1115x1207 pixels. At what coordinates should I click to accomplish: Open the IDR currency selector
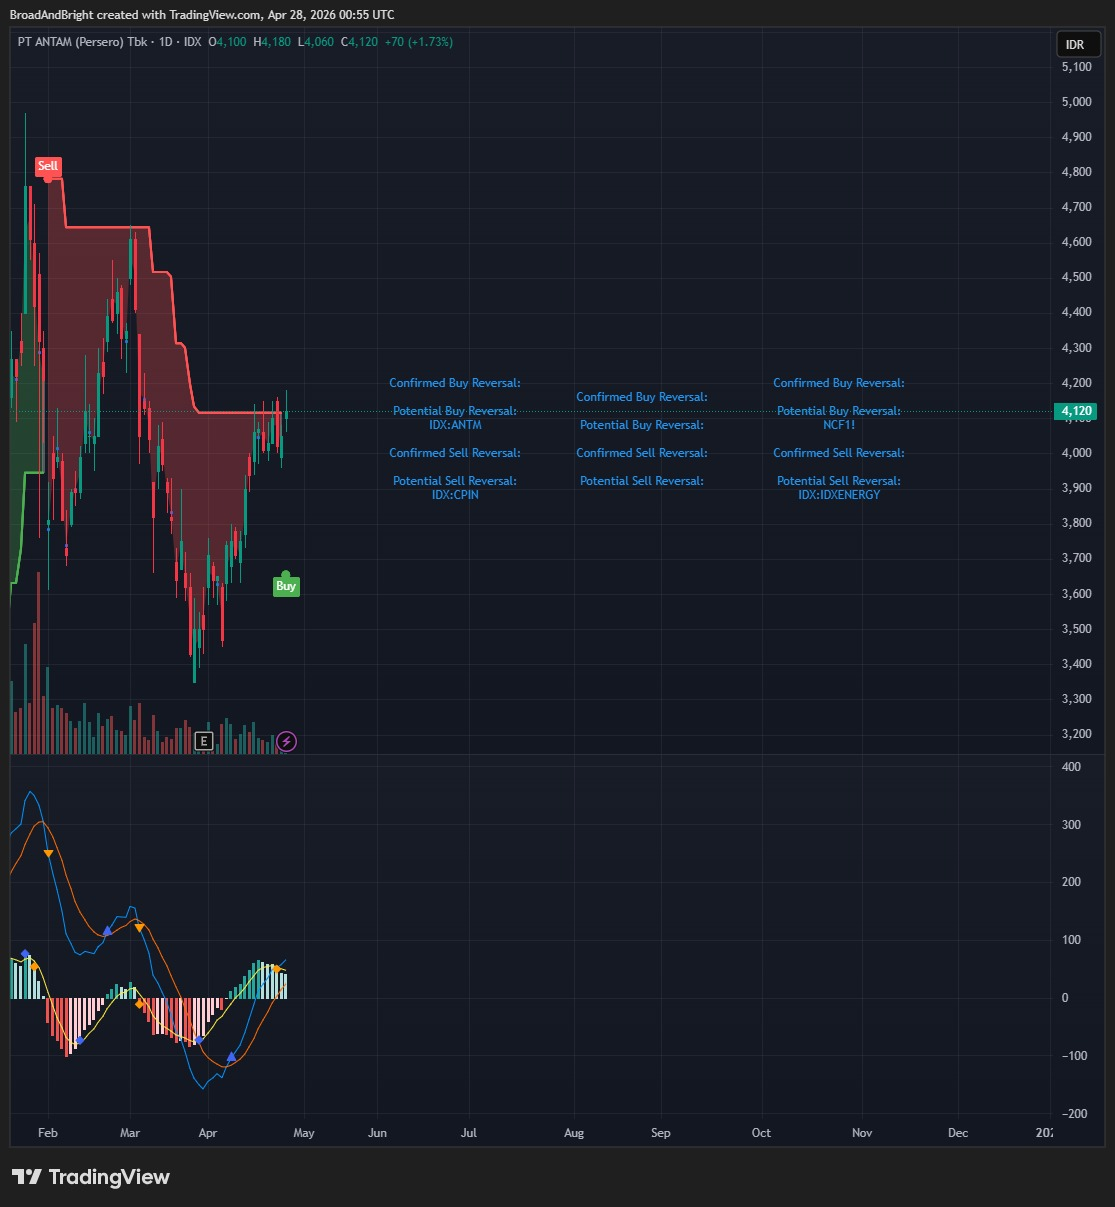pyautogui.click(x=1075, y=45)
